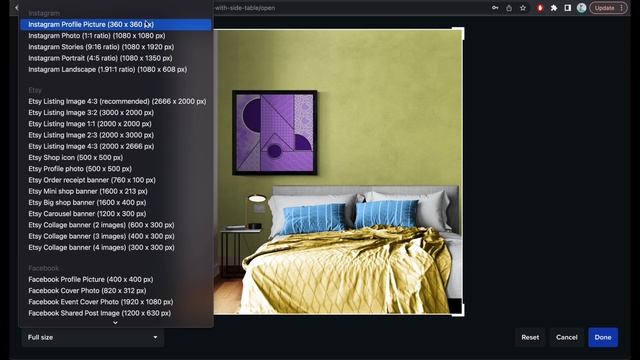Grab the top-right crop corner handle
This screenshot has height=360, width=640.
coord(459,33)
